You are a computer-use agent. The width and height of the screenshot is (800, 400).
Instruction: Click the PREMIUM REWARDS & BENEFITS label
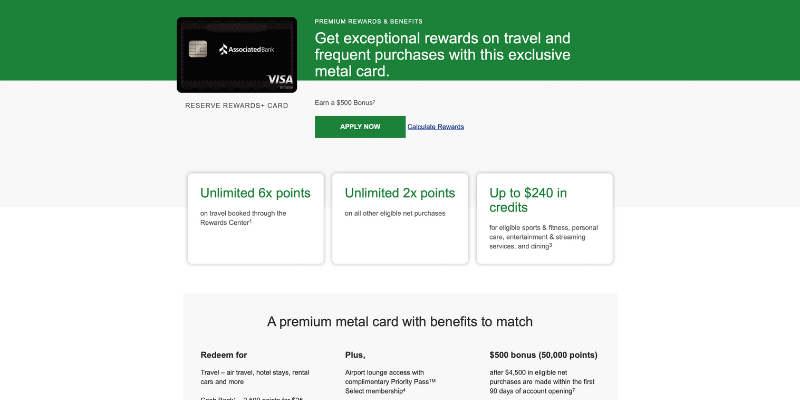point(368,21)
